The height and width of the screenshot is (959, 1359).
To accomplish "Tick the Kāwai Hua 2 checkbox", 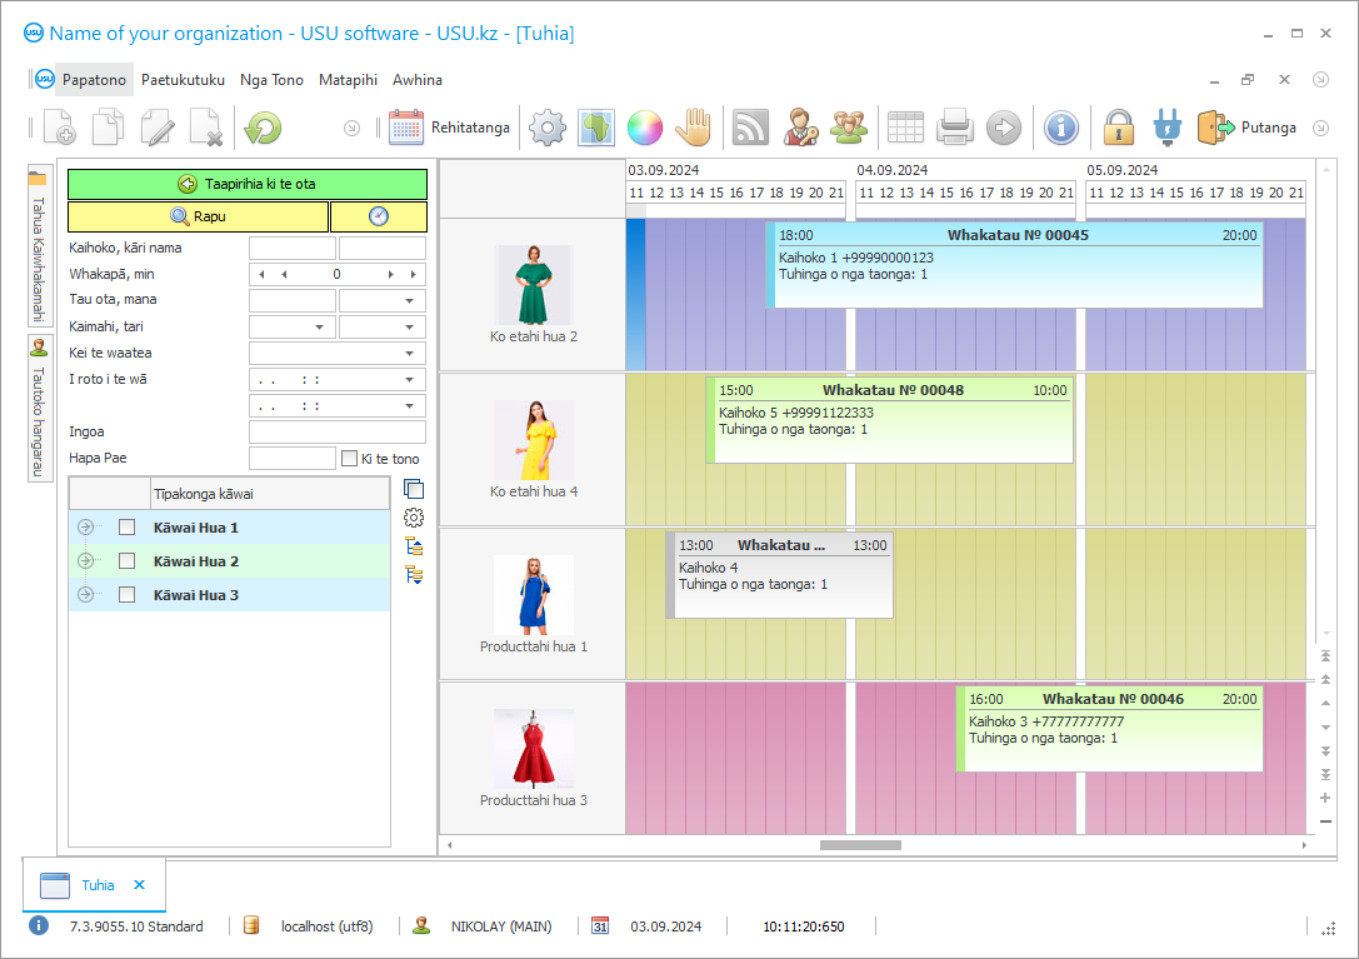I will [127, 561].
